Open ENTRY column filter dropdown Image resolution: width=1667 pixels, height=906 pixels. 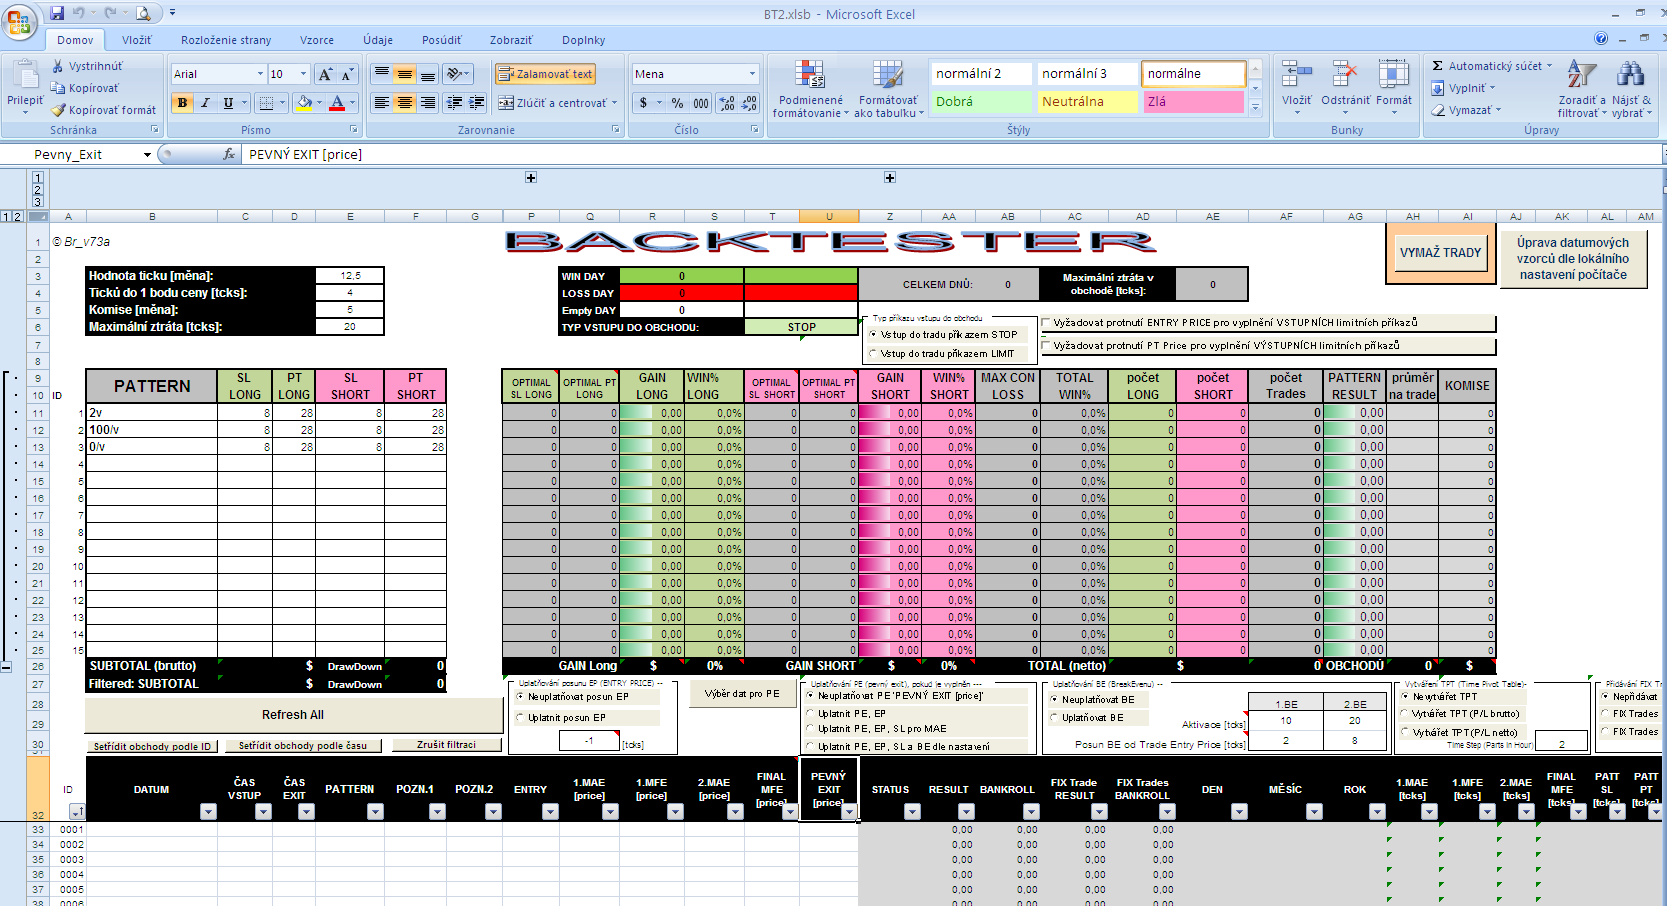(550, 812)
